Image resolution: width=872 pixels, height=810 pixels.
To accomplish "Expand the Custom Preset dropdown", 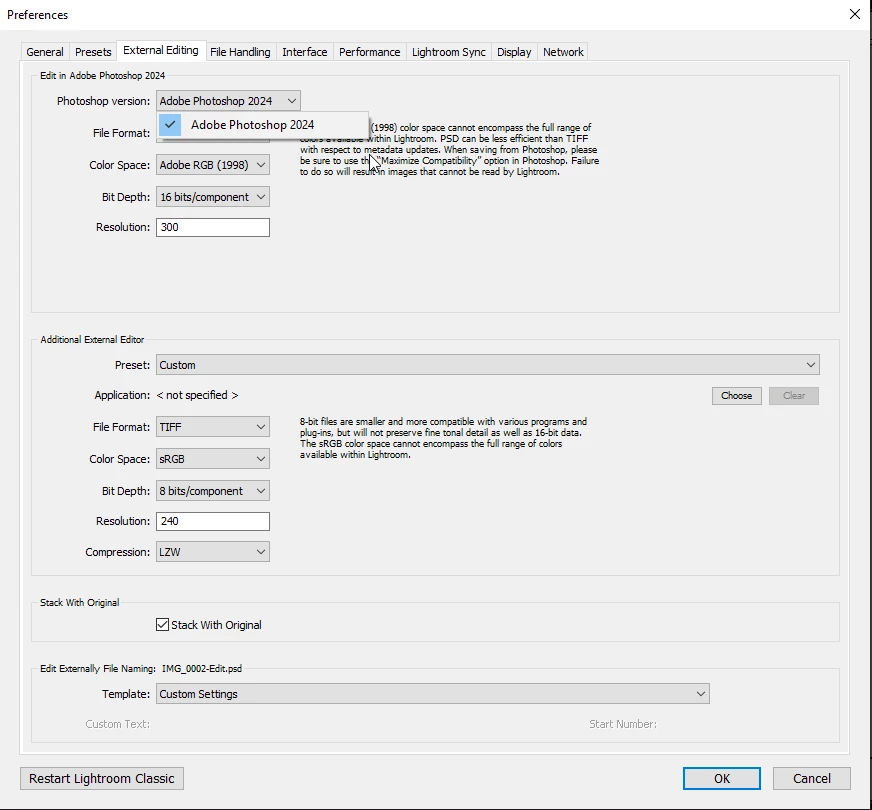I will click(487, 365).
